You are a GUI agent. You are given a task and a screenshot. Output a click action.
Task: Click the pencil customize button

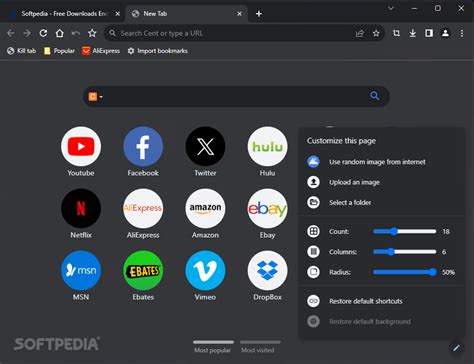[456, 348]
